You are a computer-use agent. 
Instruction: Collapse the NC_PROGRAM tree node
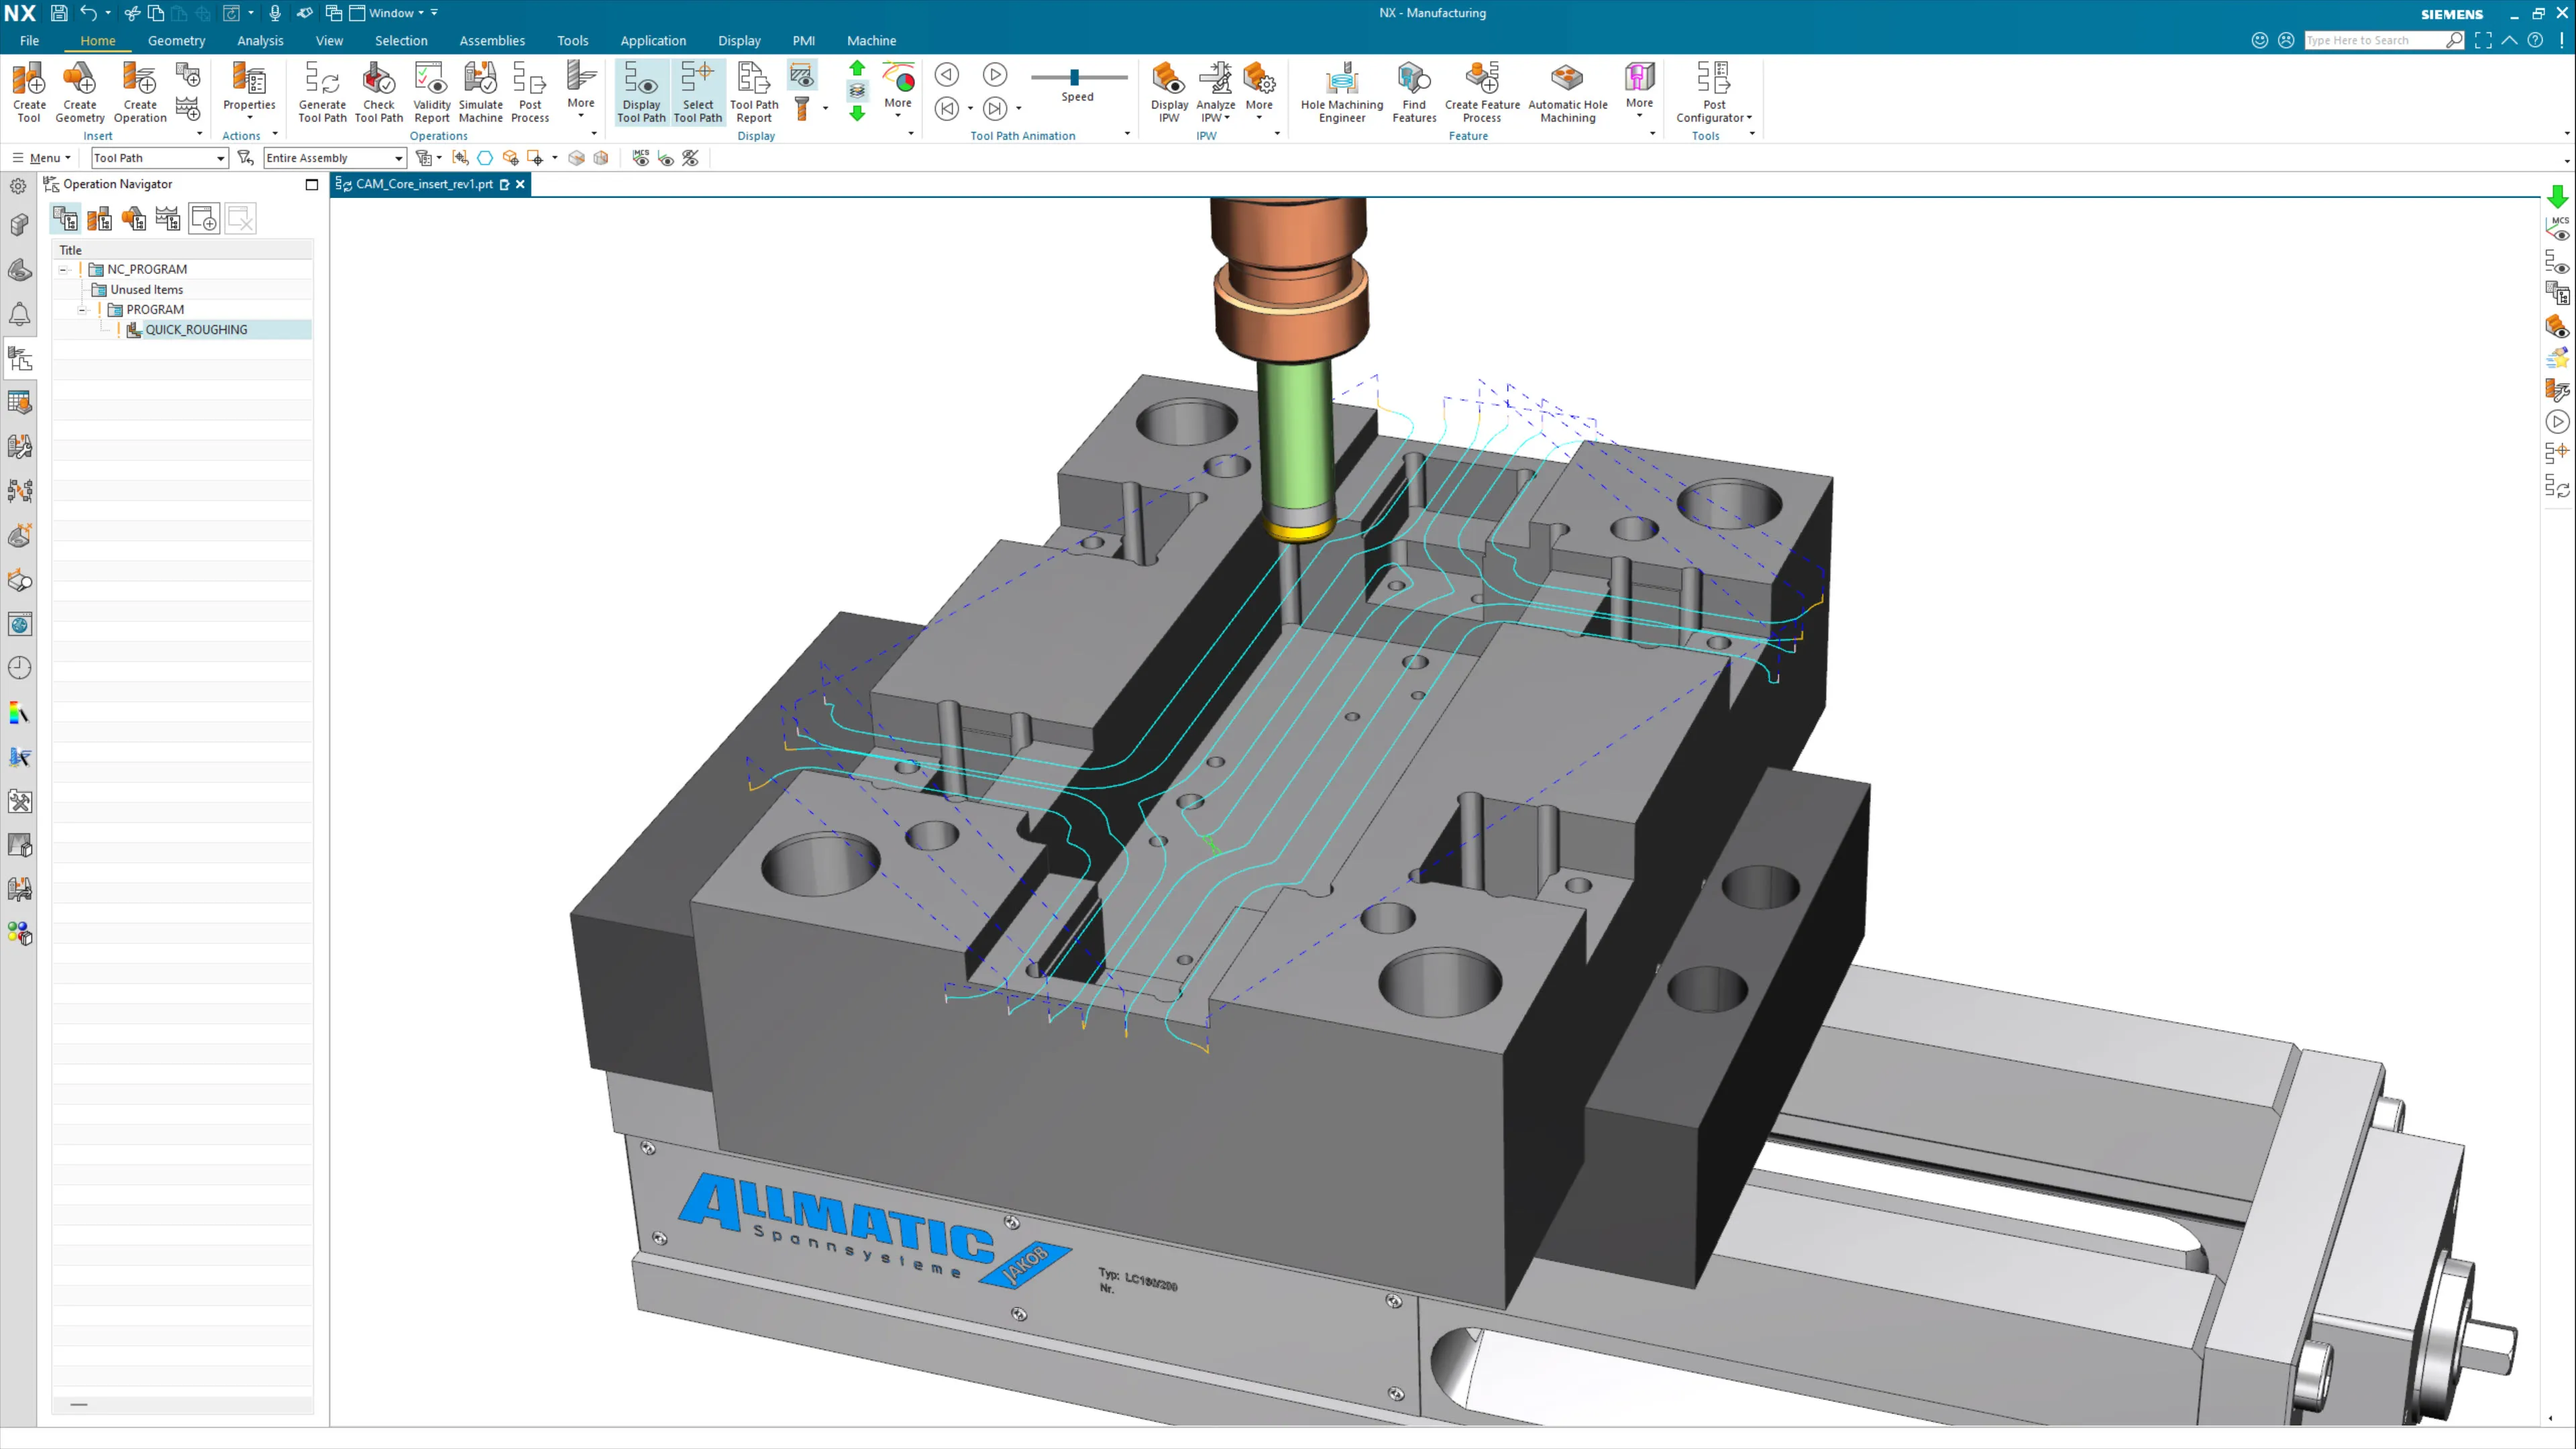click(x=64, y=269)
